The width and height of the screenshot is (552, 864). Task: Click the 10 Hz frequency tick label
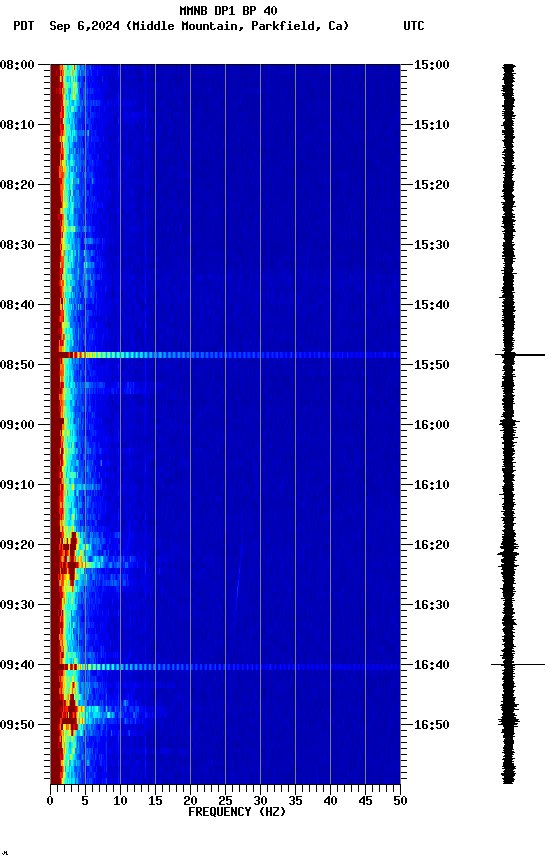click(120, 801)
